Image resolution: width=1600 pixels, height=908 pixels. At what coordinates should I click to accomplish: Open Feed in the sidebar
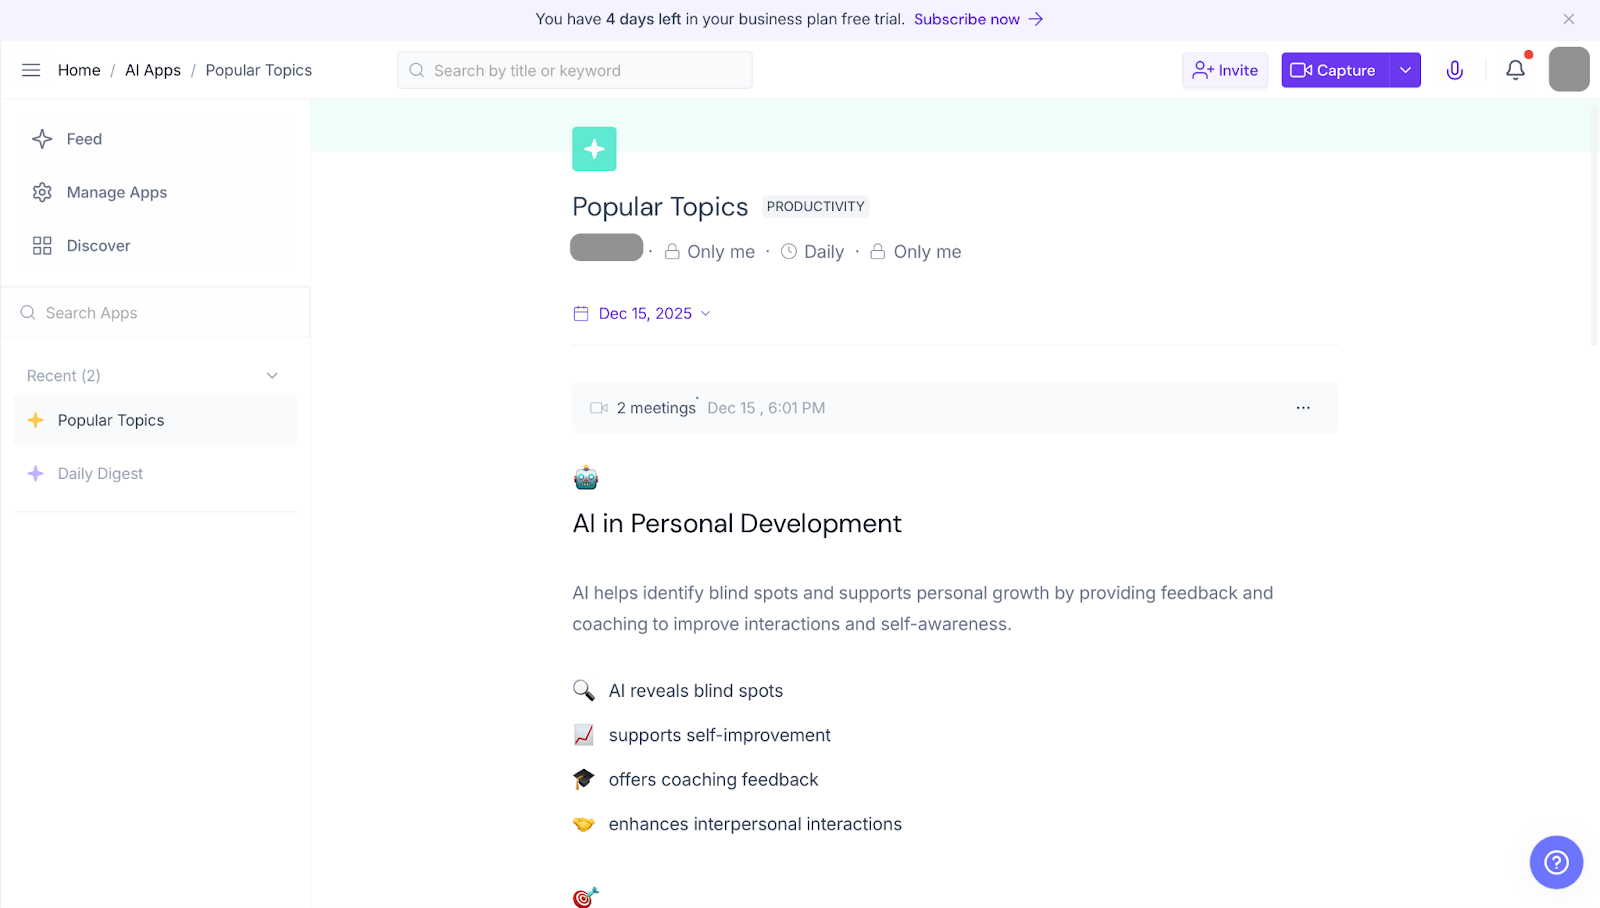[x=84, y=139]
